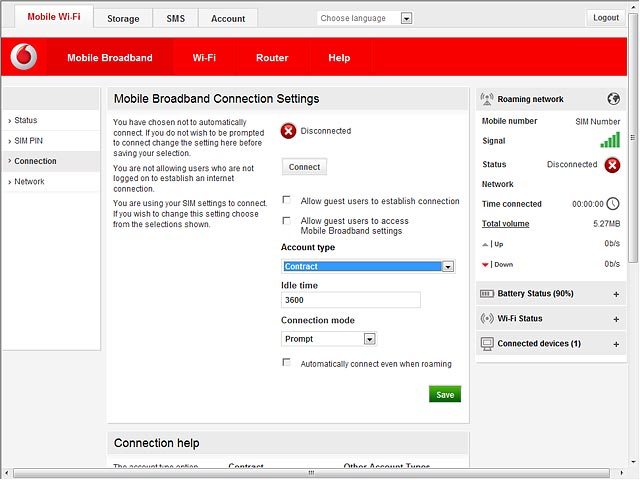Click the 00:00:00 time connected value
Screen dimensions: 640x480
[588, 204]
